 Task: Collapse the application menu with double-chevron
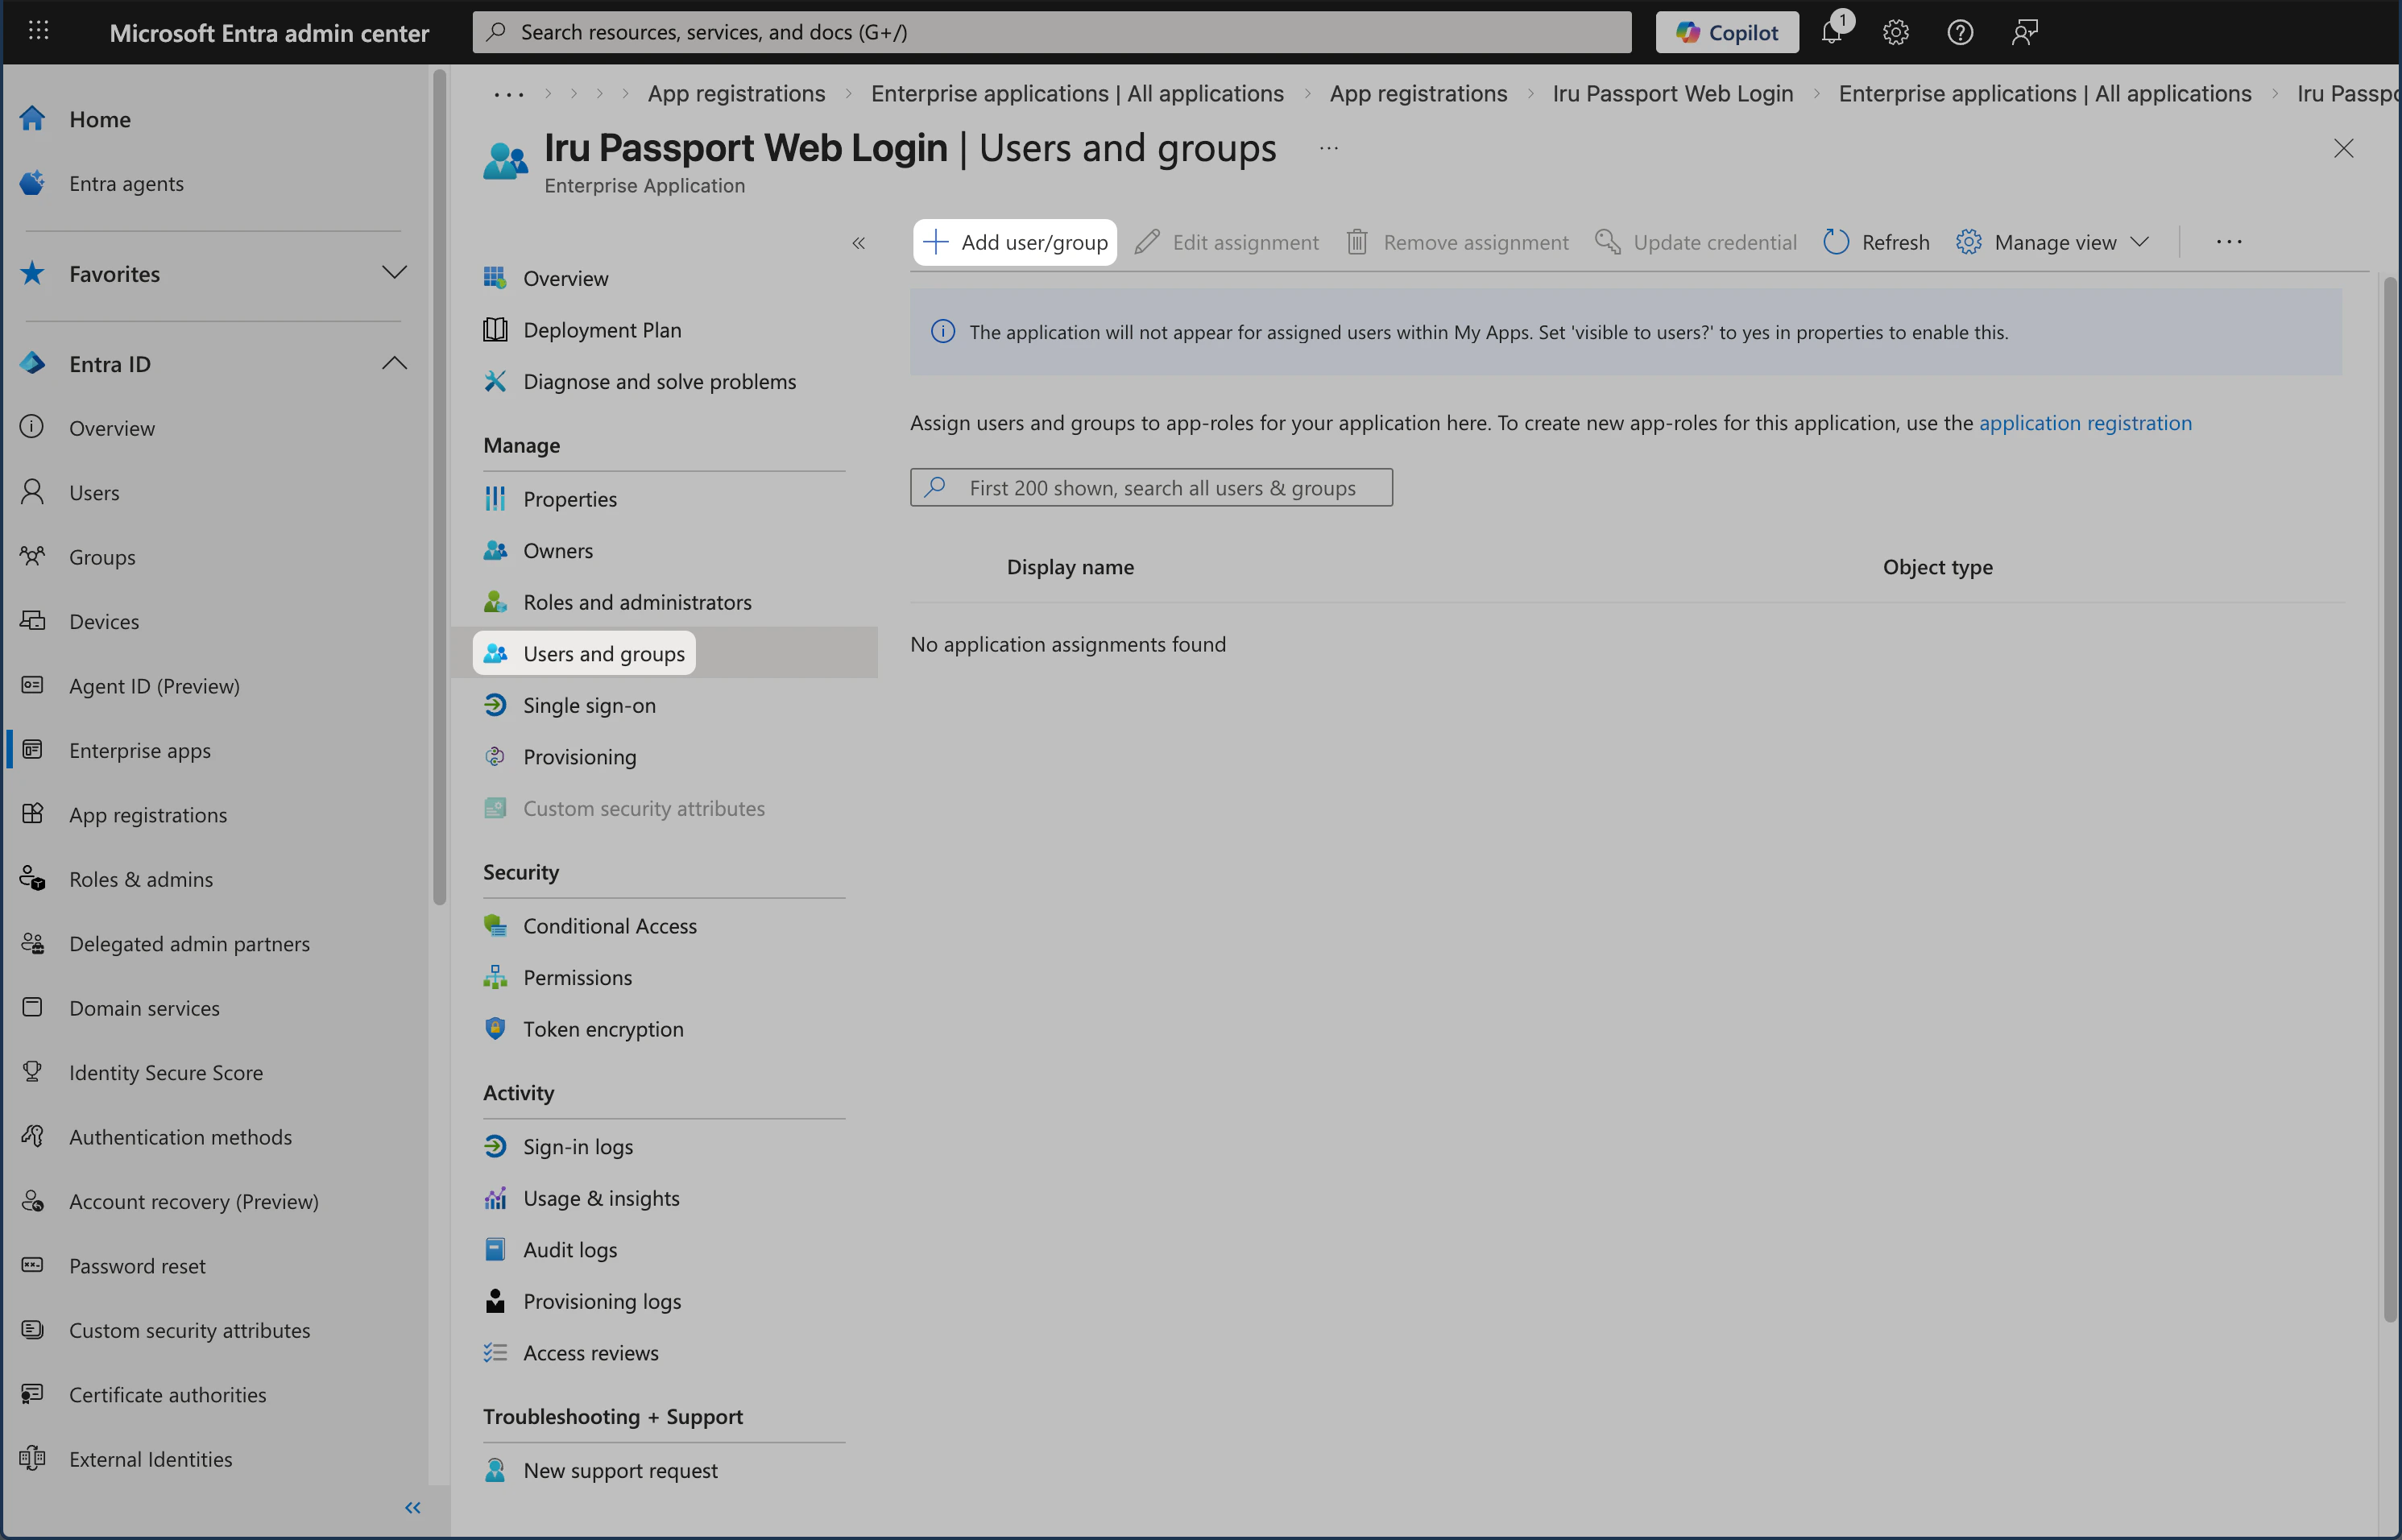click(858, 242)
